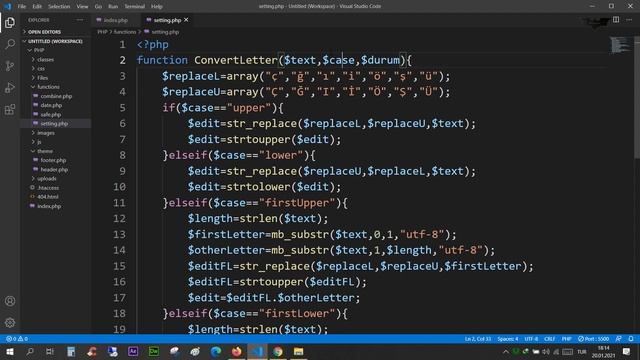The height and width of the screenshot is (360, 640).
Task: Click errors and warnings status indicator
Action: point(17,339)
